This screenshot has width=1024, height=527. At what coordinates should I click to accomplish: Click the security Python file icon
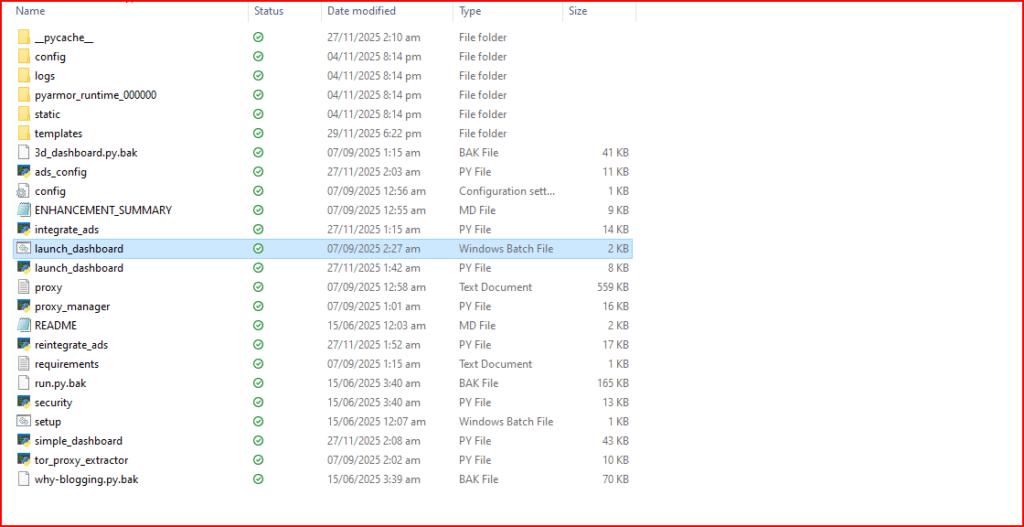(24, 402)
